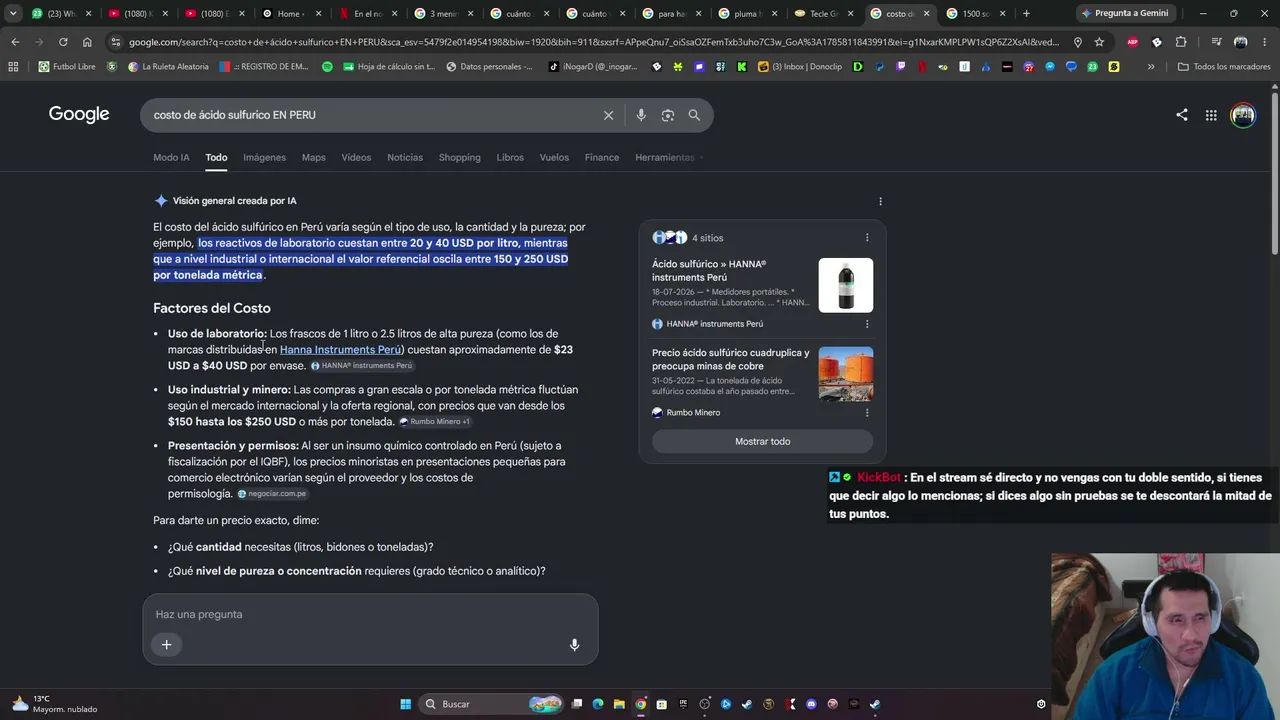Open the weather widget showing 13°C
Viewport: 1280px width, 720px height.
pyautogui.click(x=55, y=704)
